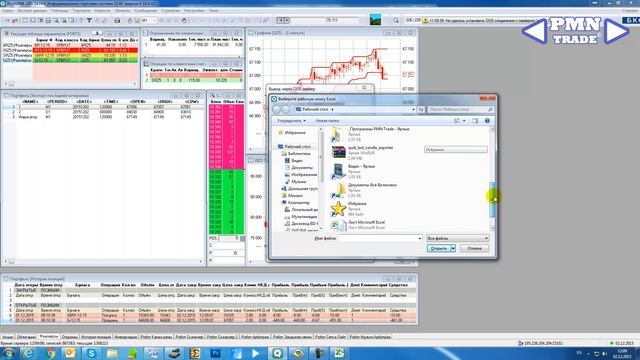Open the Открыть button split arrow
640x360 pixels.
pyautogui.click(x=453, y=248)
